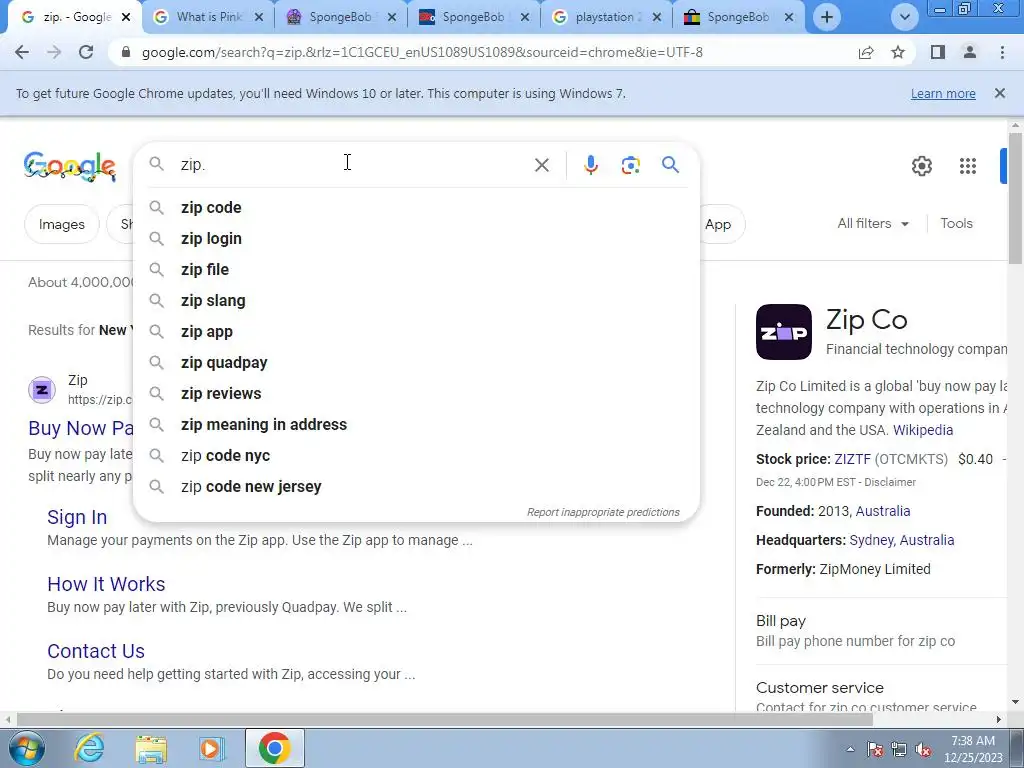Reload the current page
Screen dimensions: 1024x768
click(86, 52)
